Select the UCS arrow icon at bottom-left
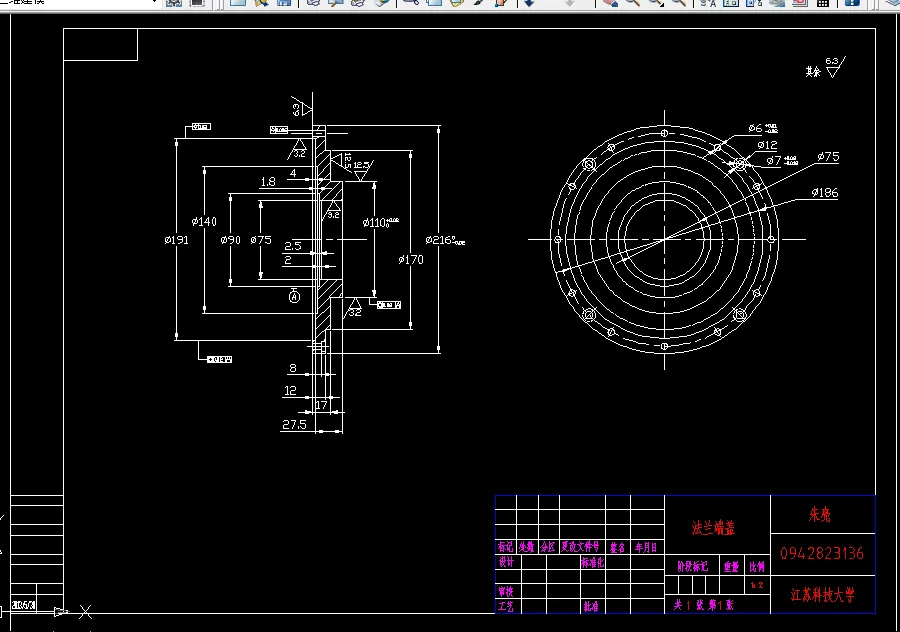 (61, 612)
